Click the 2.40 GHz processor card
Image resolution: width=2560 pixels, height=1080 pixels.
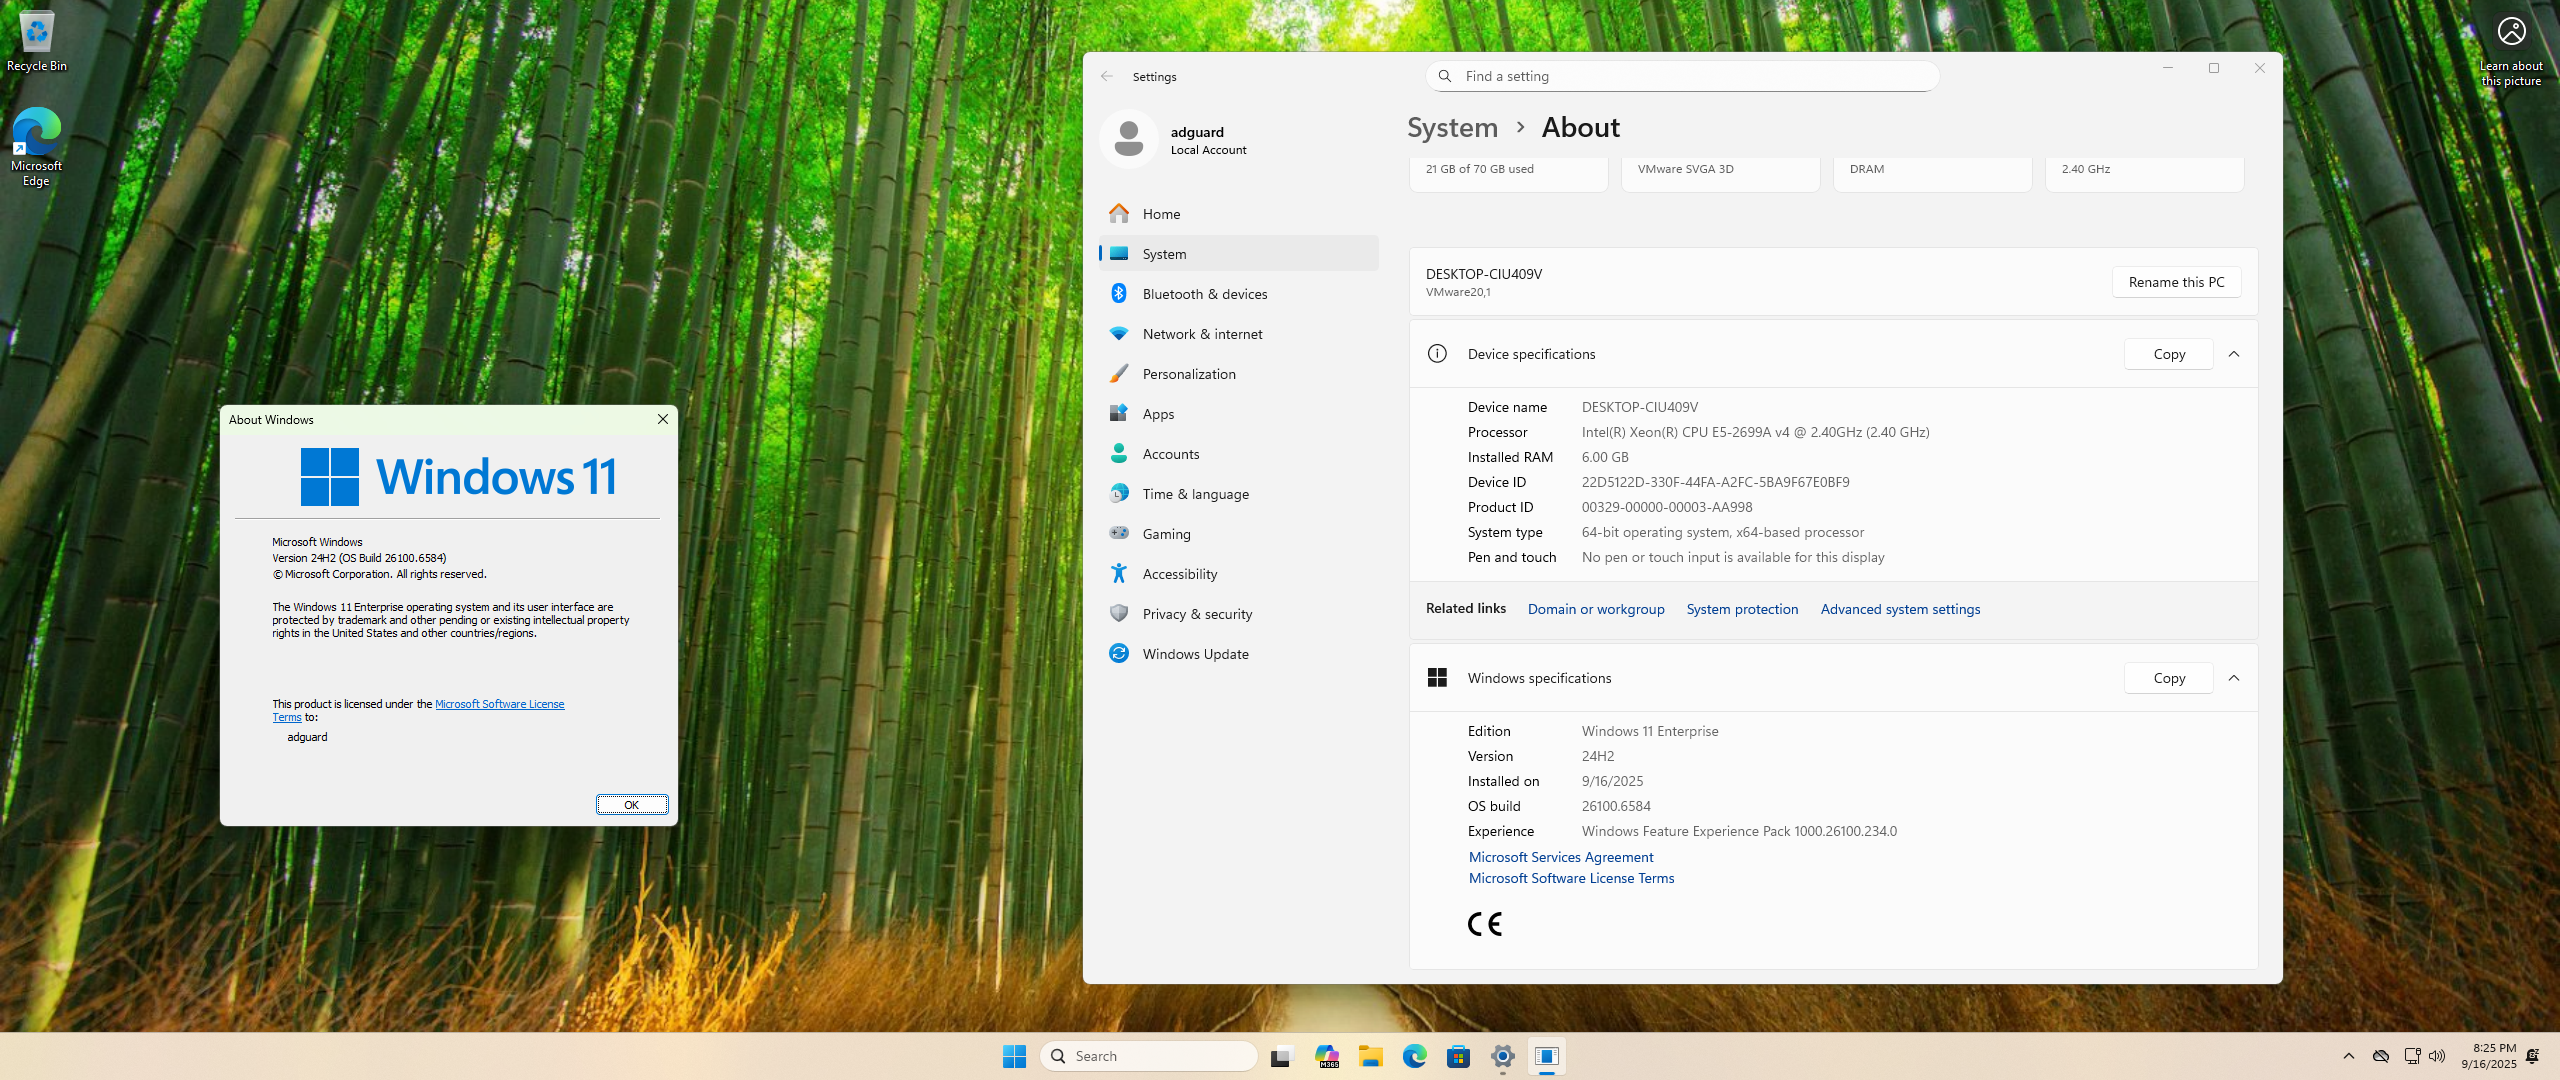(2144, 172)
